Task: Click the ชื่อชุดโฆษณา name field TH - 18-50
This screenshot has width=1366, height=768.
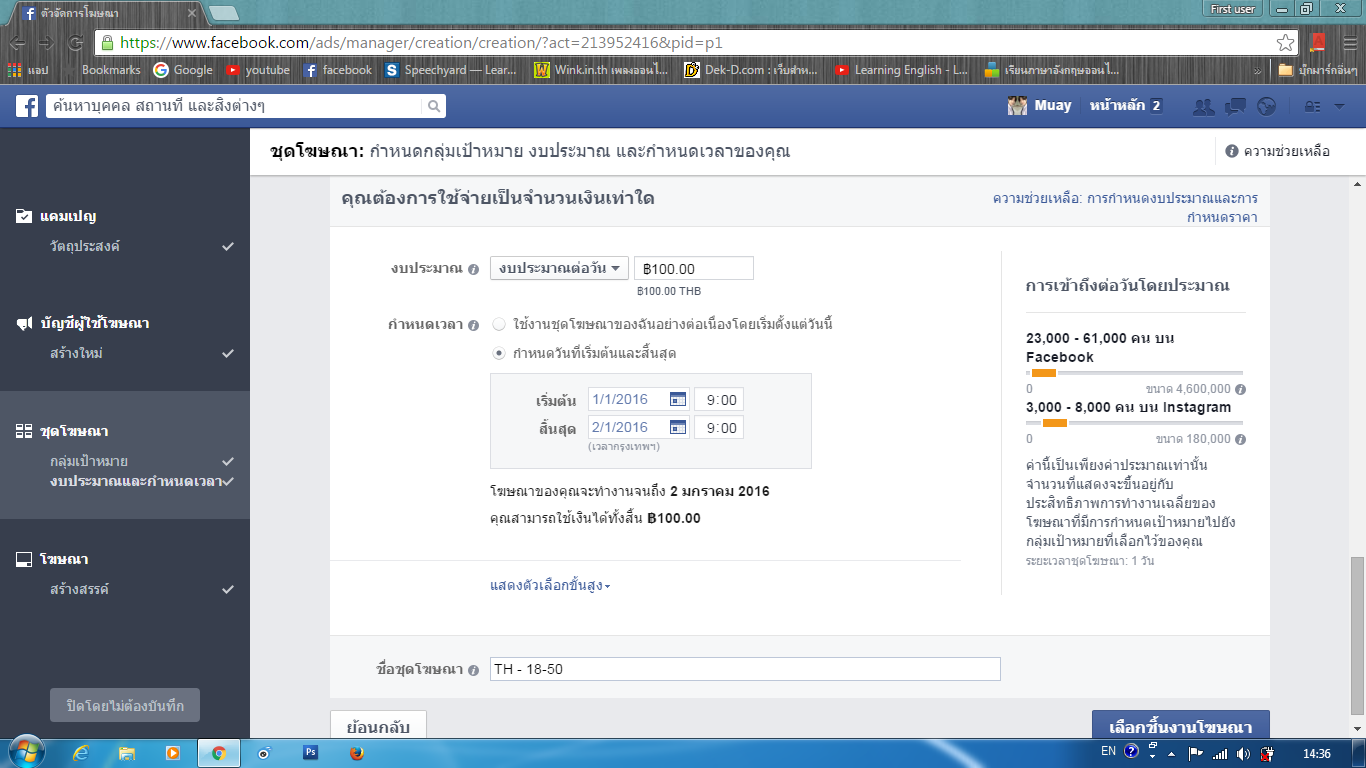Action: (745, 669)
